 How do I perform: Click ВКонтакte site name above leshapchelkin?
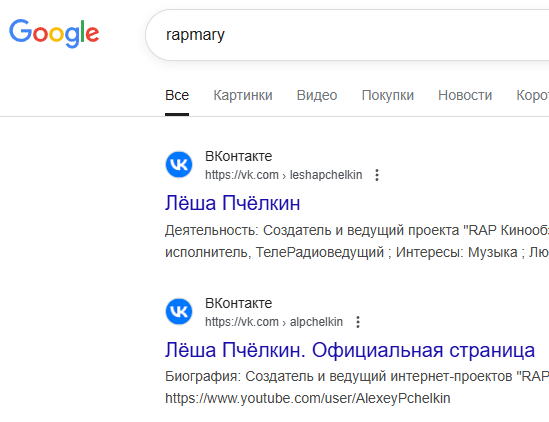(238, 156)
